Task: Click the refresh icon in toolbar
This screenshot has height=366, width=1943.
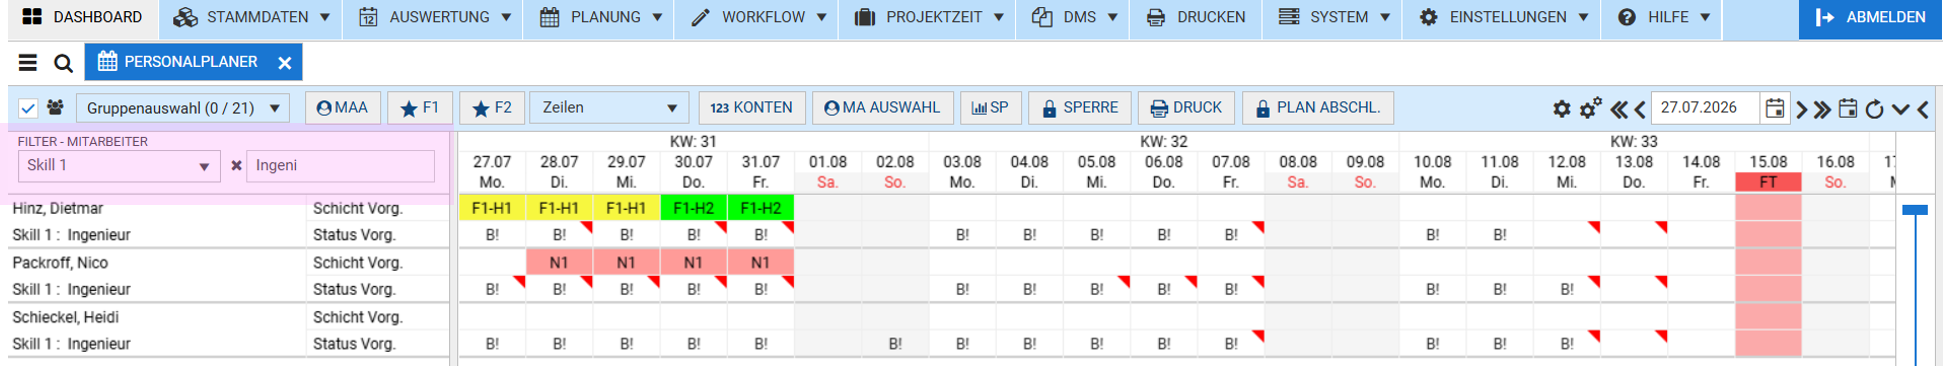Action: click(1875, 109)
